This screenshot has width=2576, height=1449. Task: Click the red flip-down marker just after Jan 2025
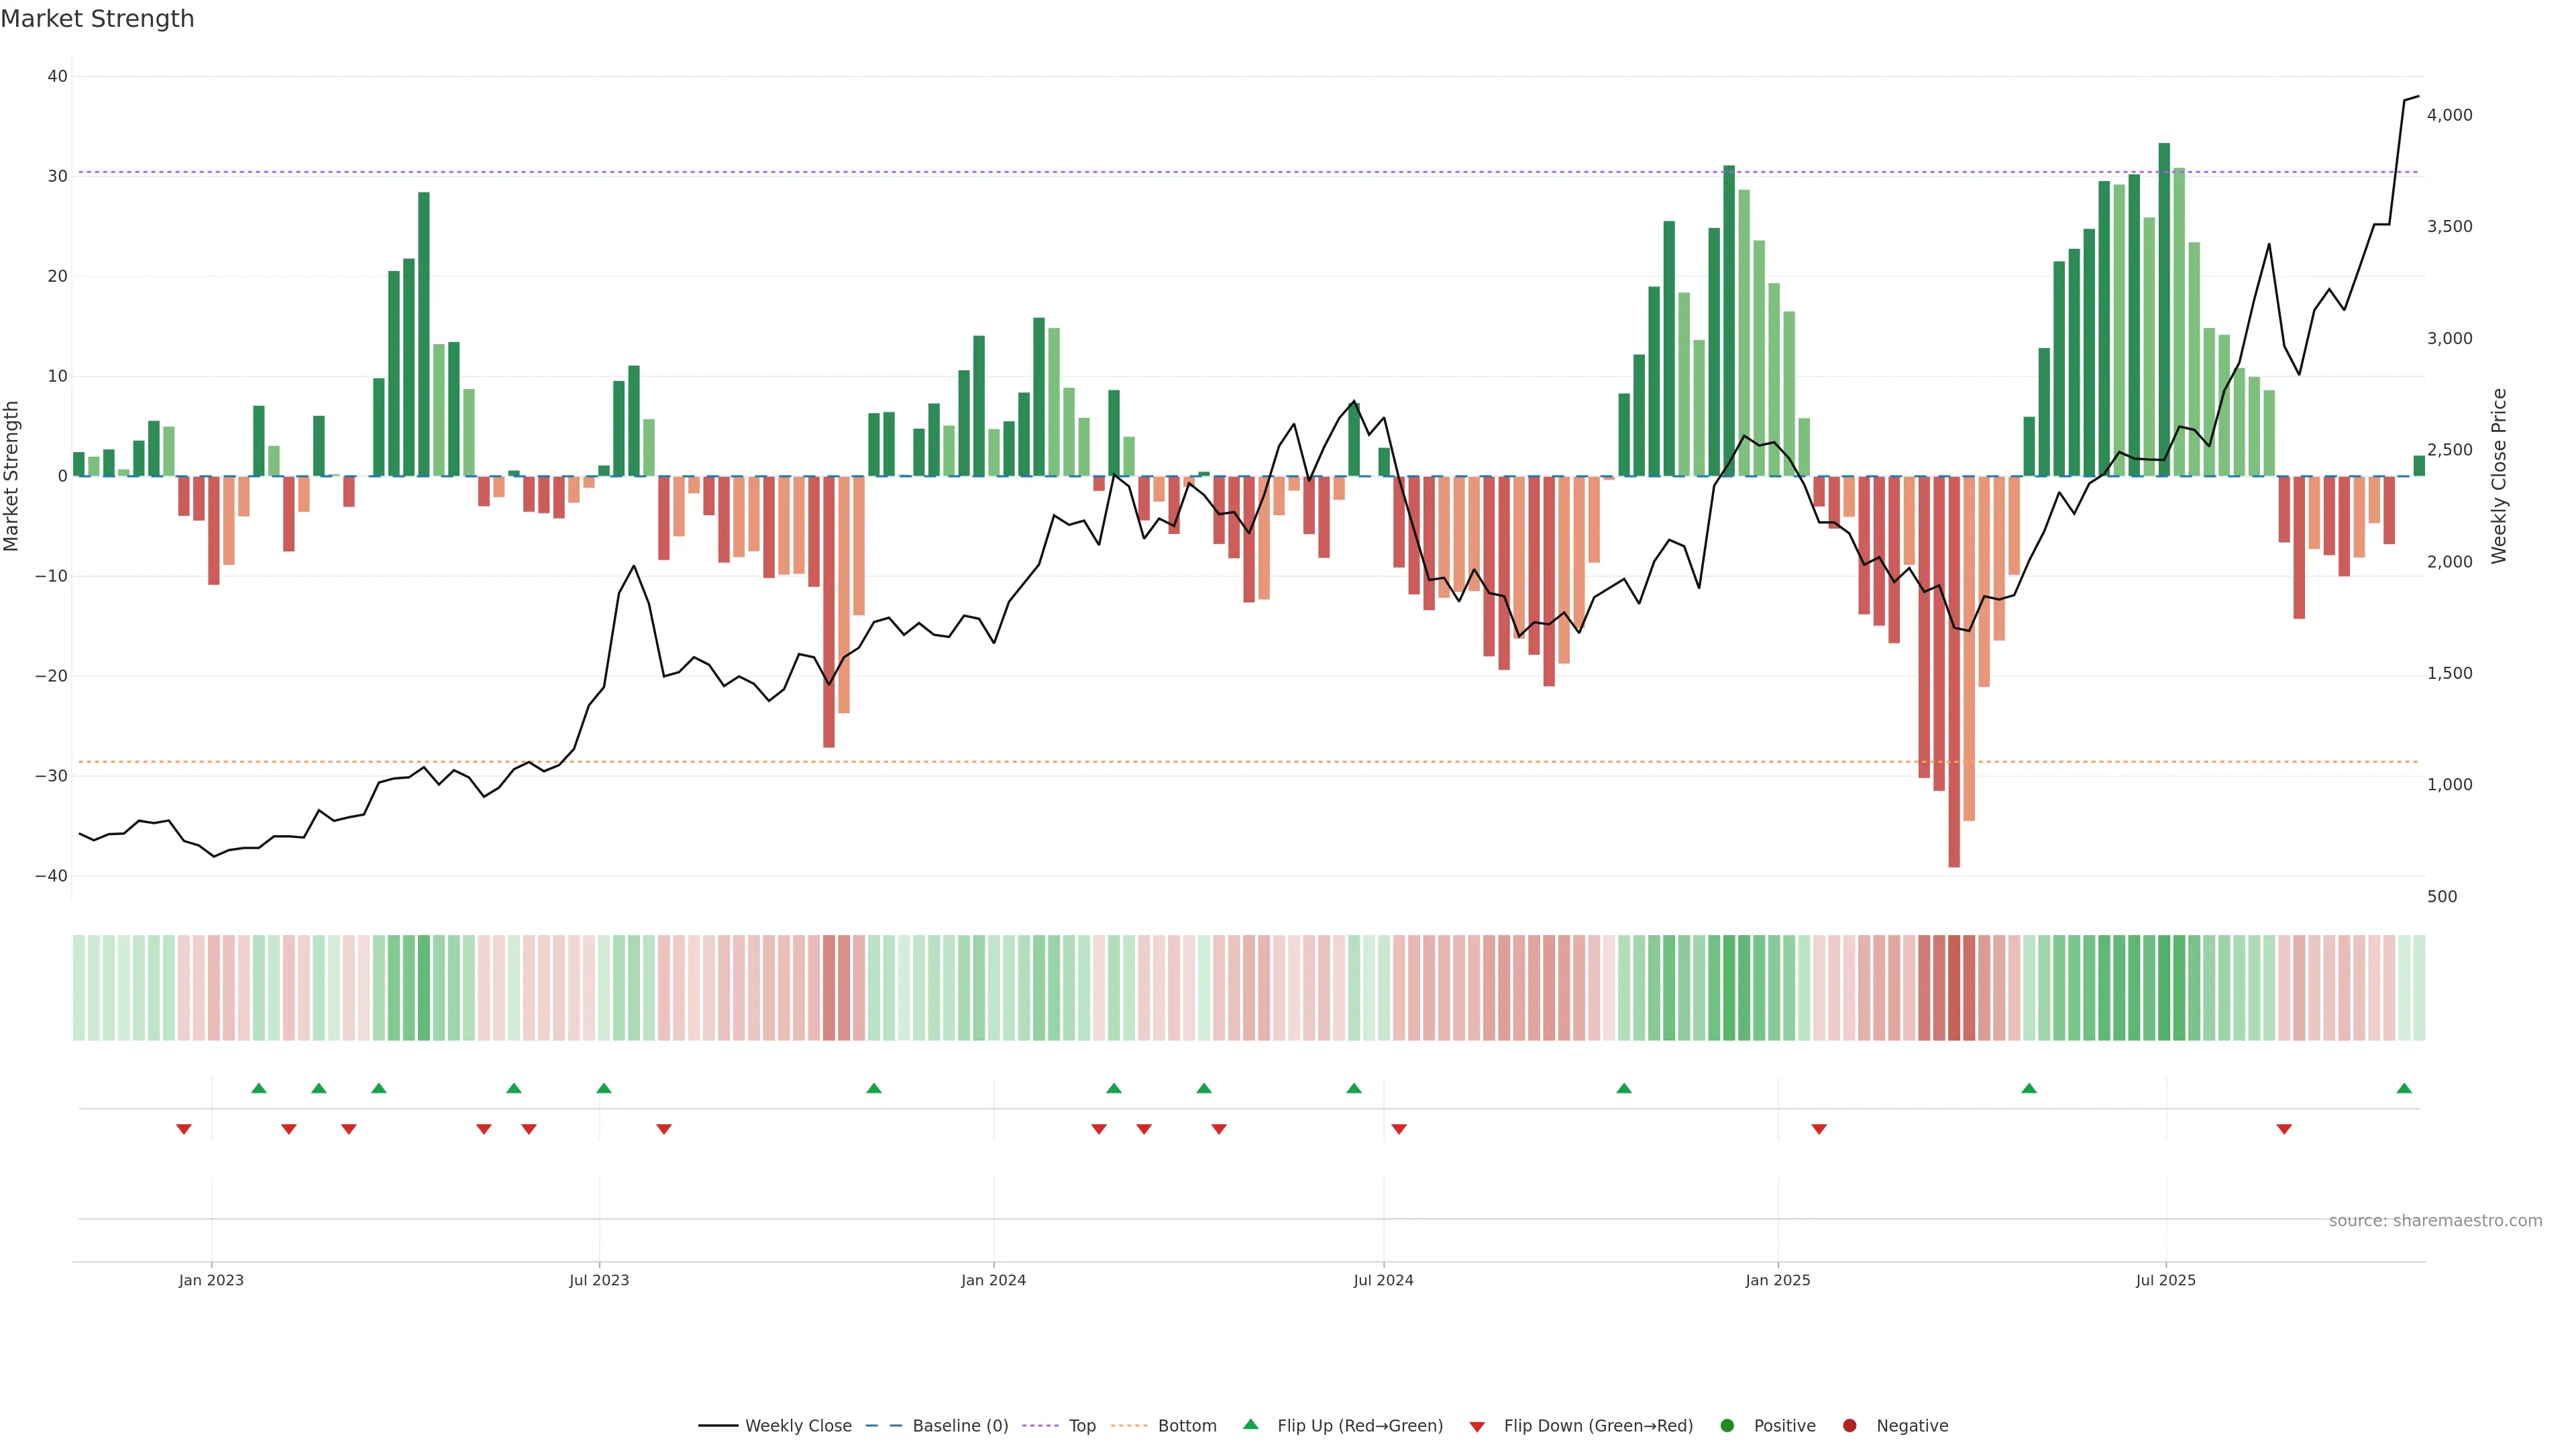1819,1129
